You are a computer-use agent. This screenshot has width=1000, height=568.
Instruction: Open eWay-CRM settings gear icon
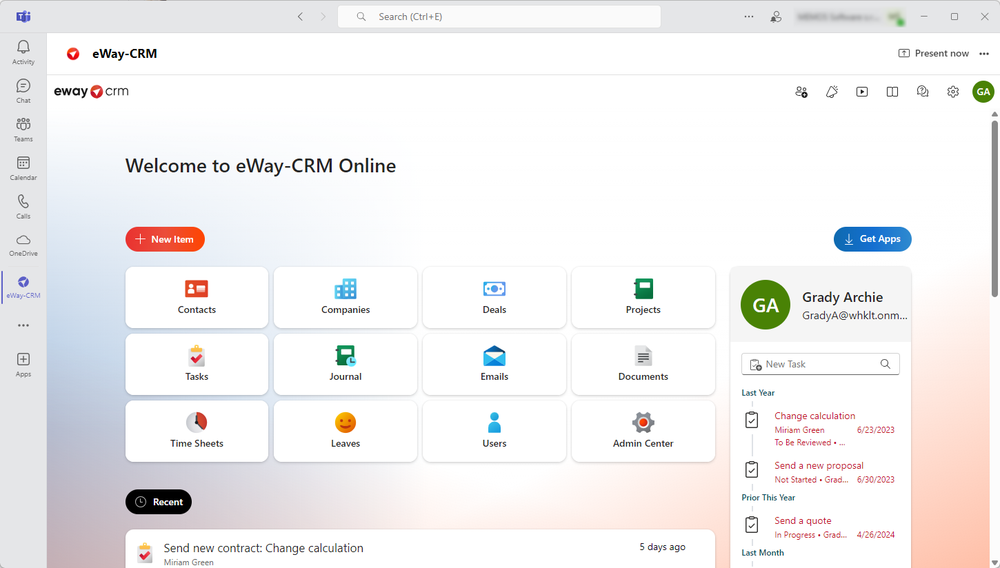click(953, 92)
